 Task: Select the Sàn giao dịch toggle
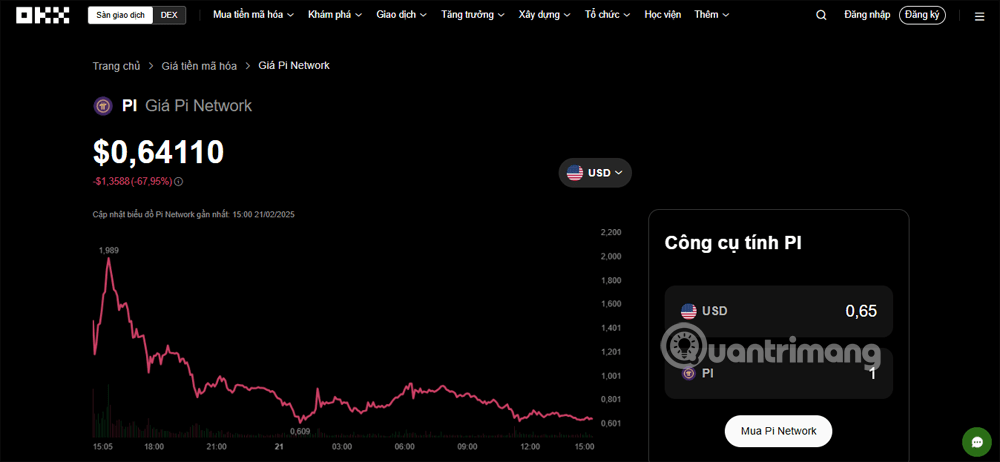click(x=121, y=15)
